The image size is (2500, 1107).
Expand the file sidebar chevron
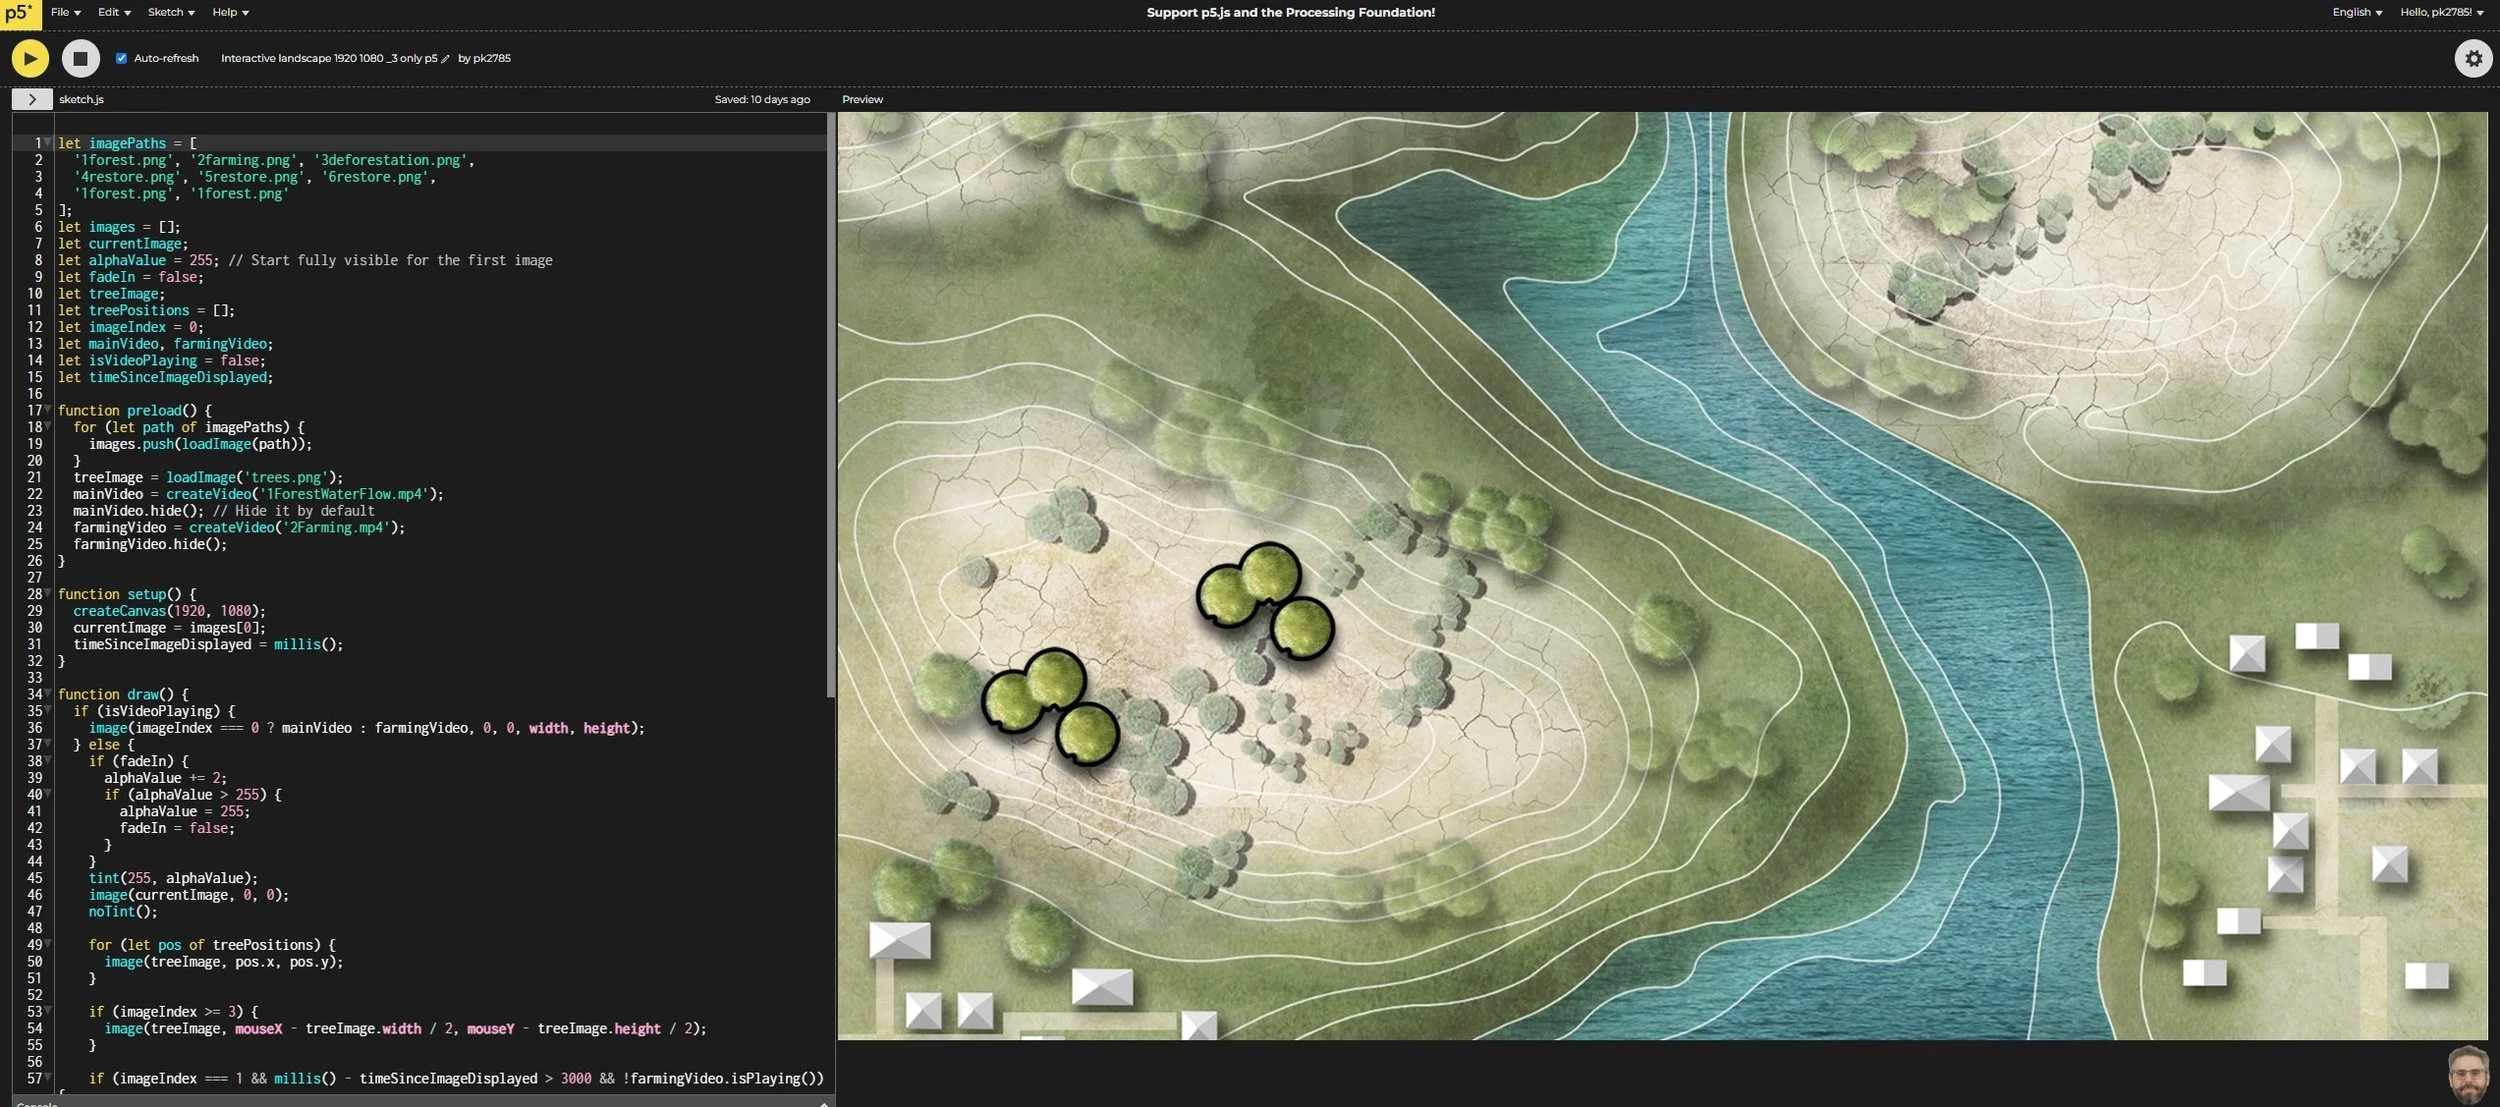click(32, 99)
